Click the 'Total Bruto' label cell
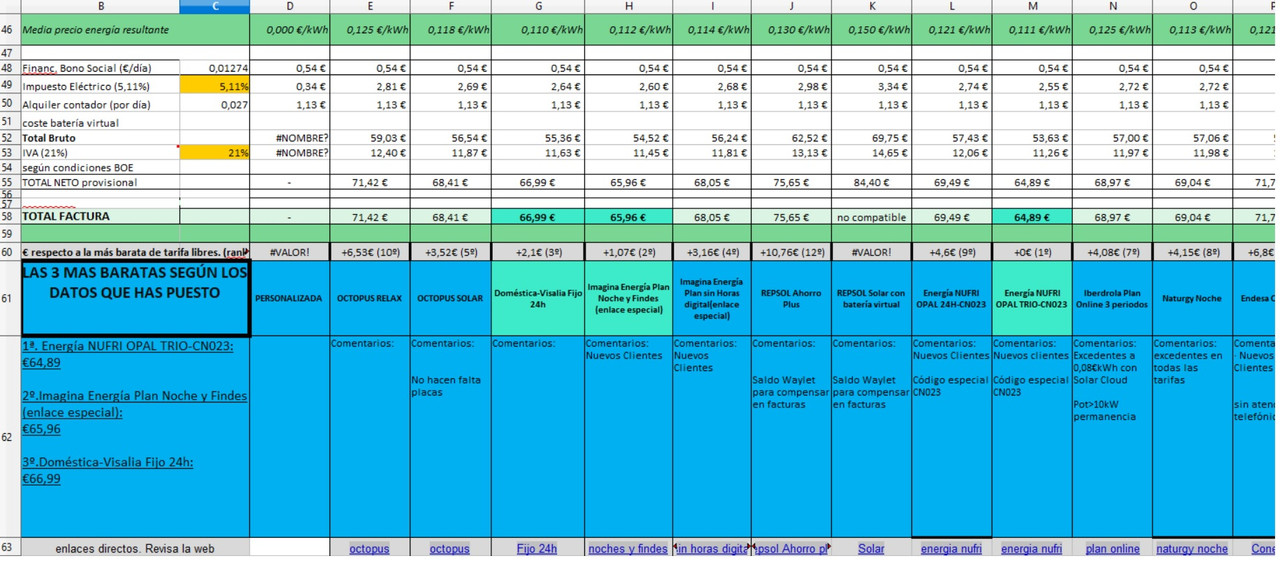 (x=101, y=138)
